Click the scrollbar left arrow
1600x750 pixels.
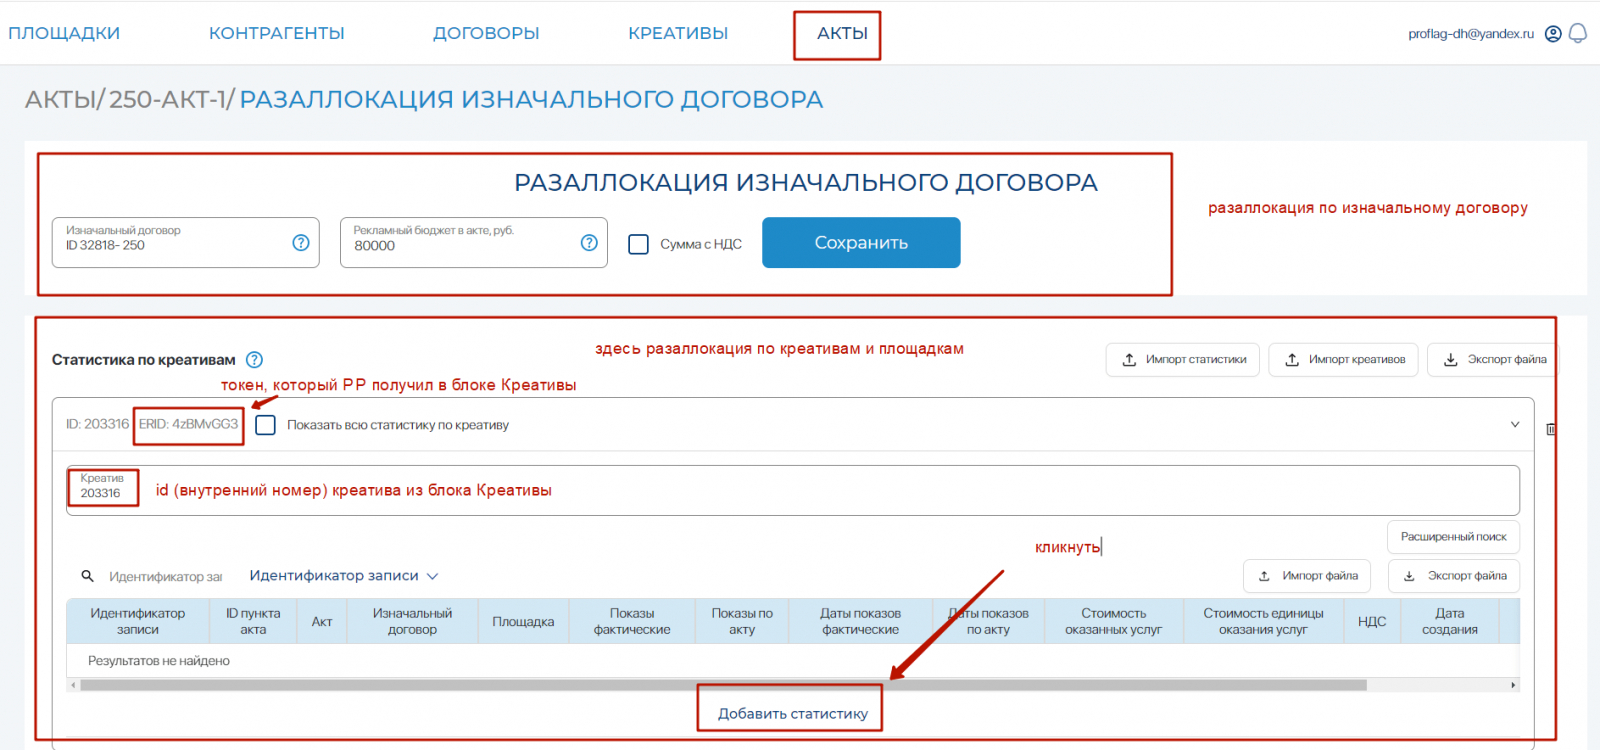coord(72,686)
